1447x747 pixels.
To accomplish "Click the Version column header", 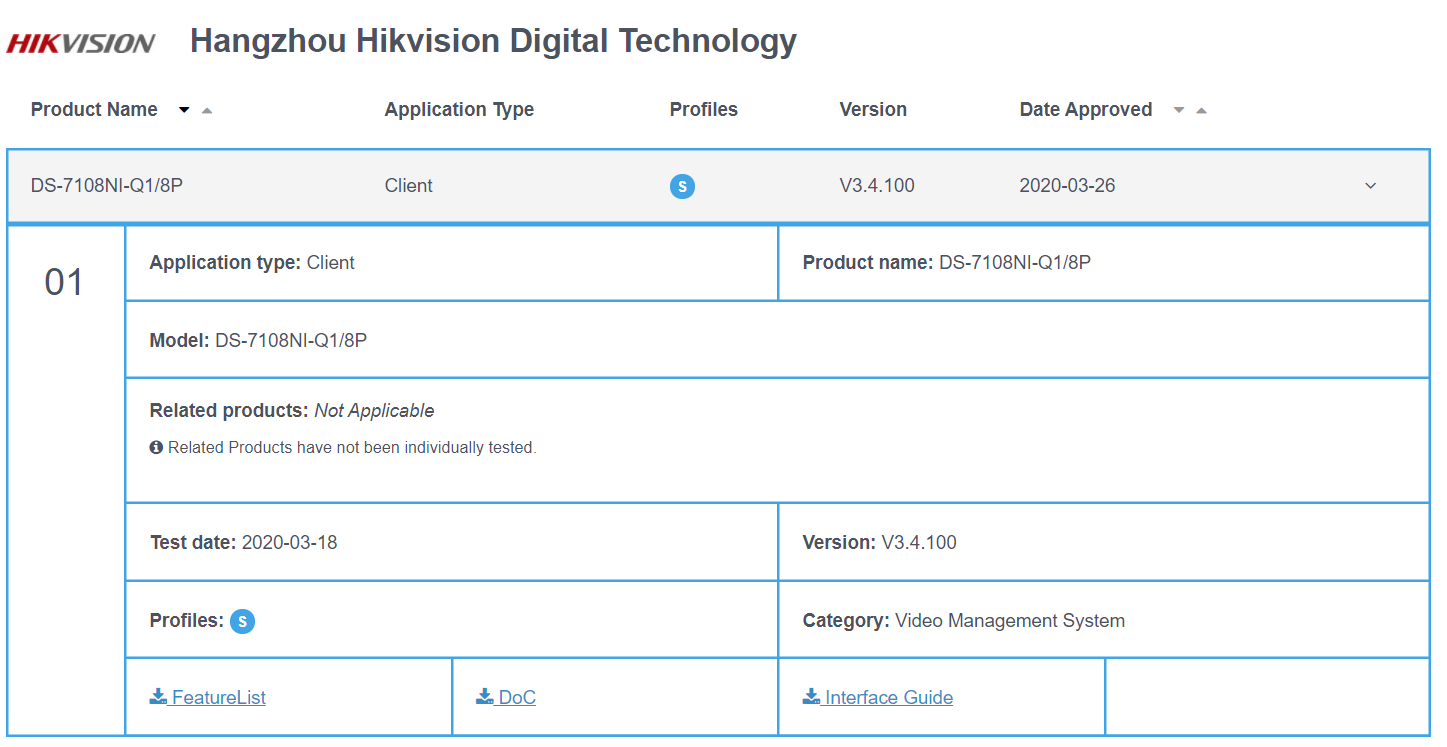I will (x=873, y=110).
